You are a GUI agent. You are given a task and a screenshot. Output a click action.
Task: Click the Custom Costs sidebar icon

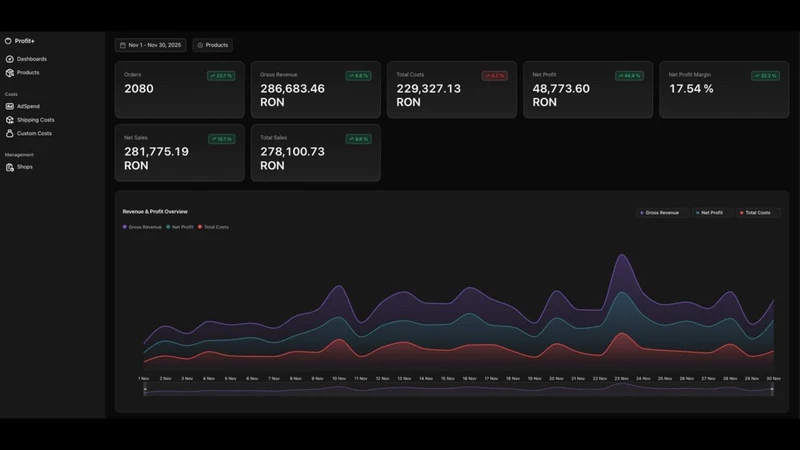pyautogui.click(x=10, y=133)
